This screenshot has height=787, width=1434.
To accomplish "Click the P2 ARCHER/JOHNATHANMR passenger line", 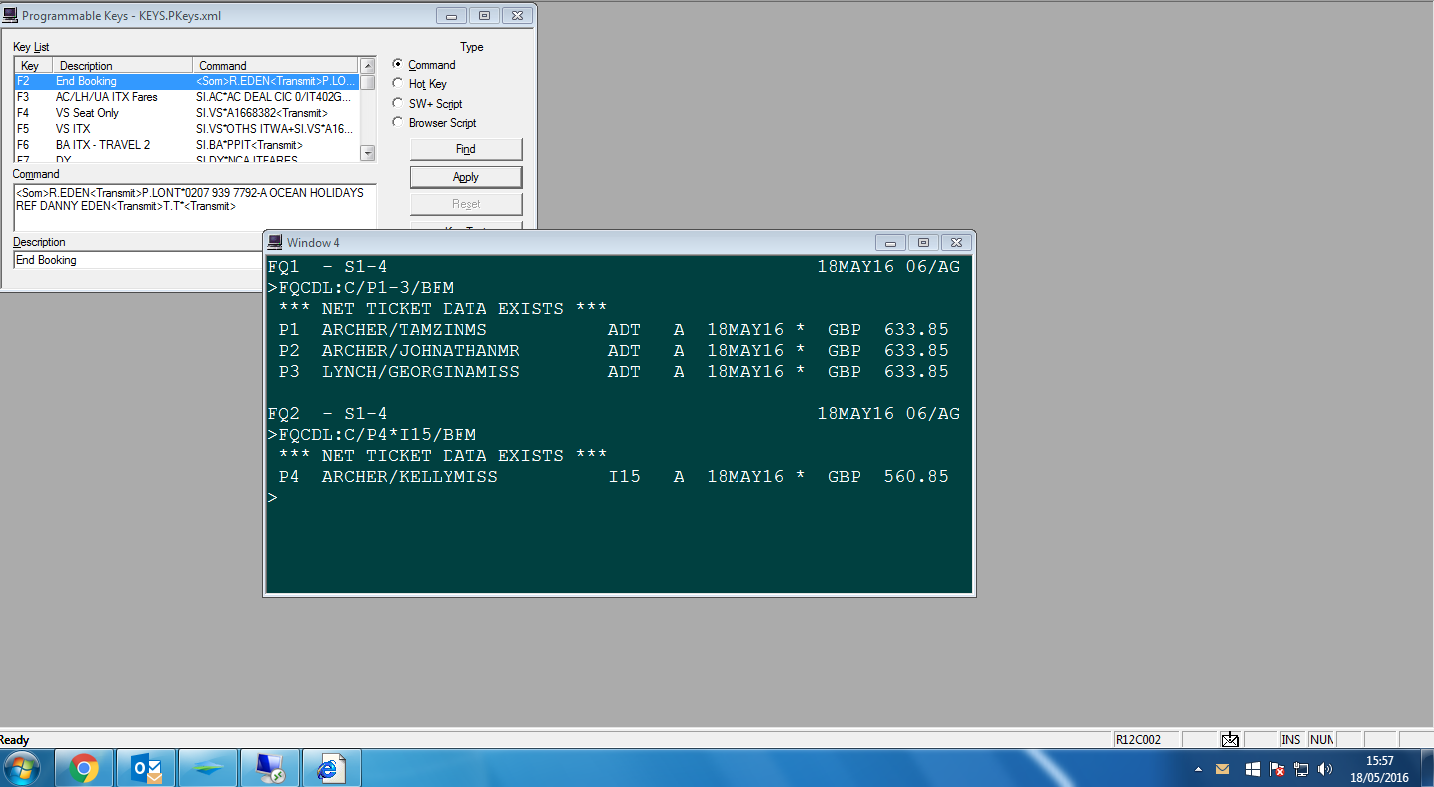I will 613,351.
